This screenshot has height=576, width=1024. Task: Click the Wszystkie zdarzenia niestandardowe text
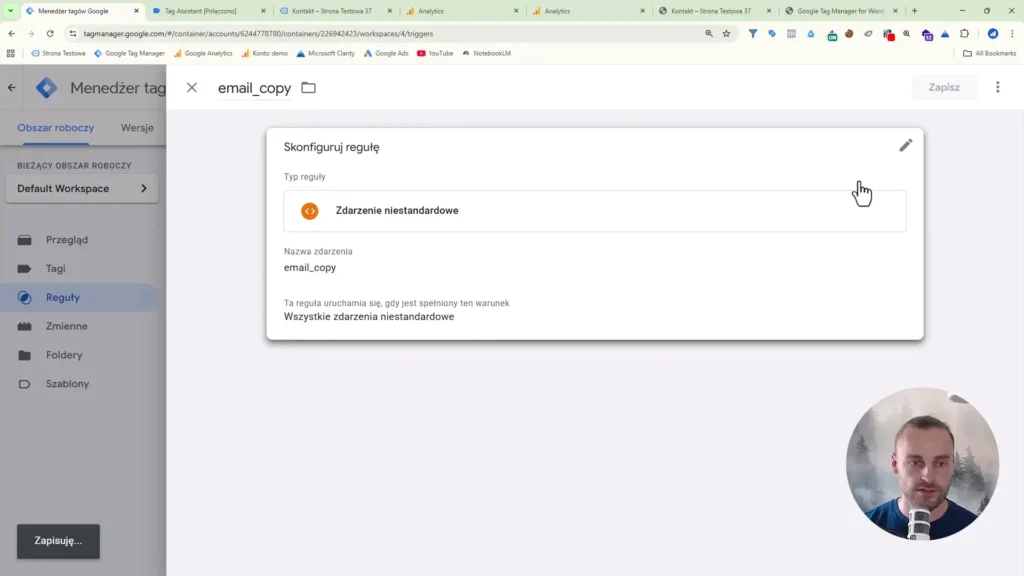coord(368,317)
